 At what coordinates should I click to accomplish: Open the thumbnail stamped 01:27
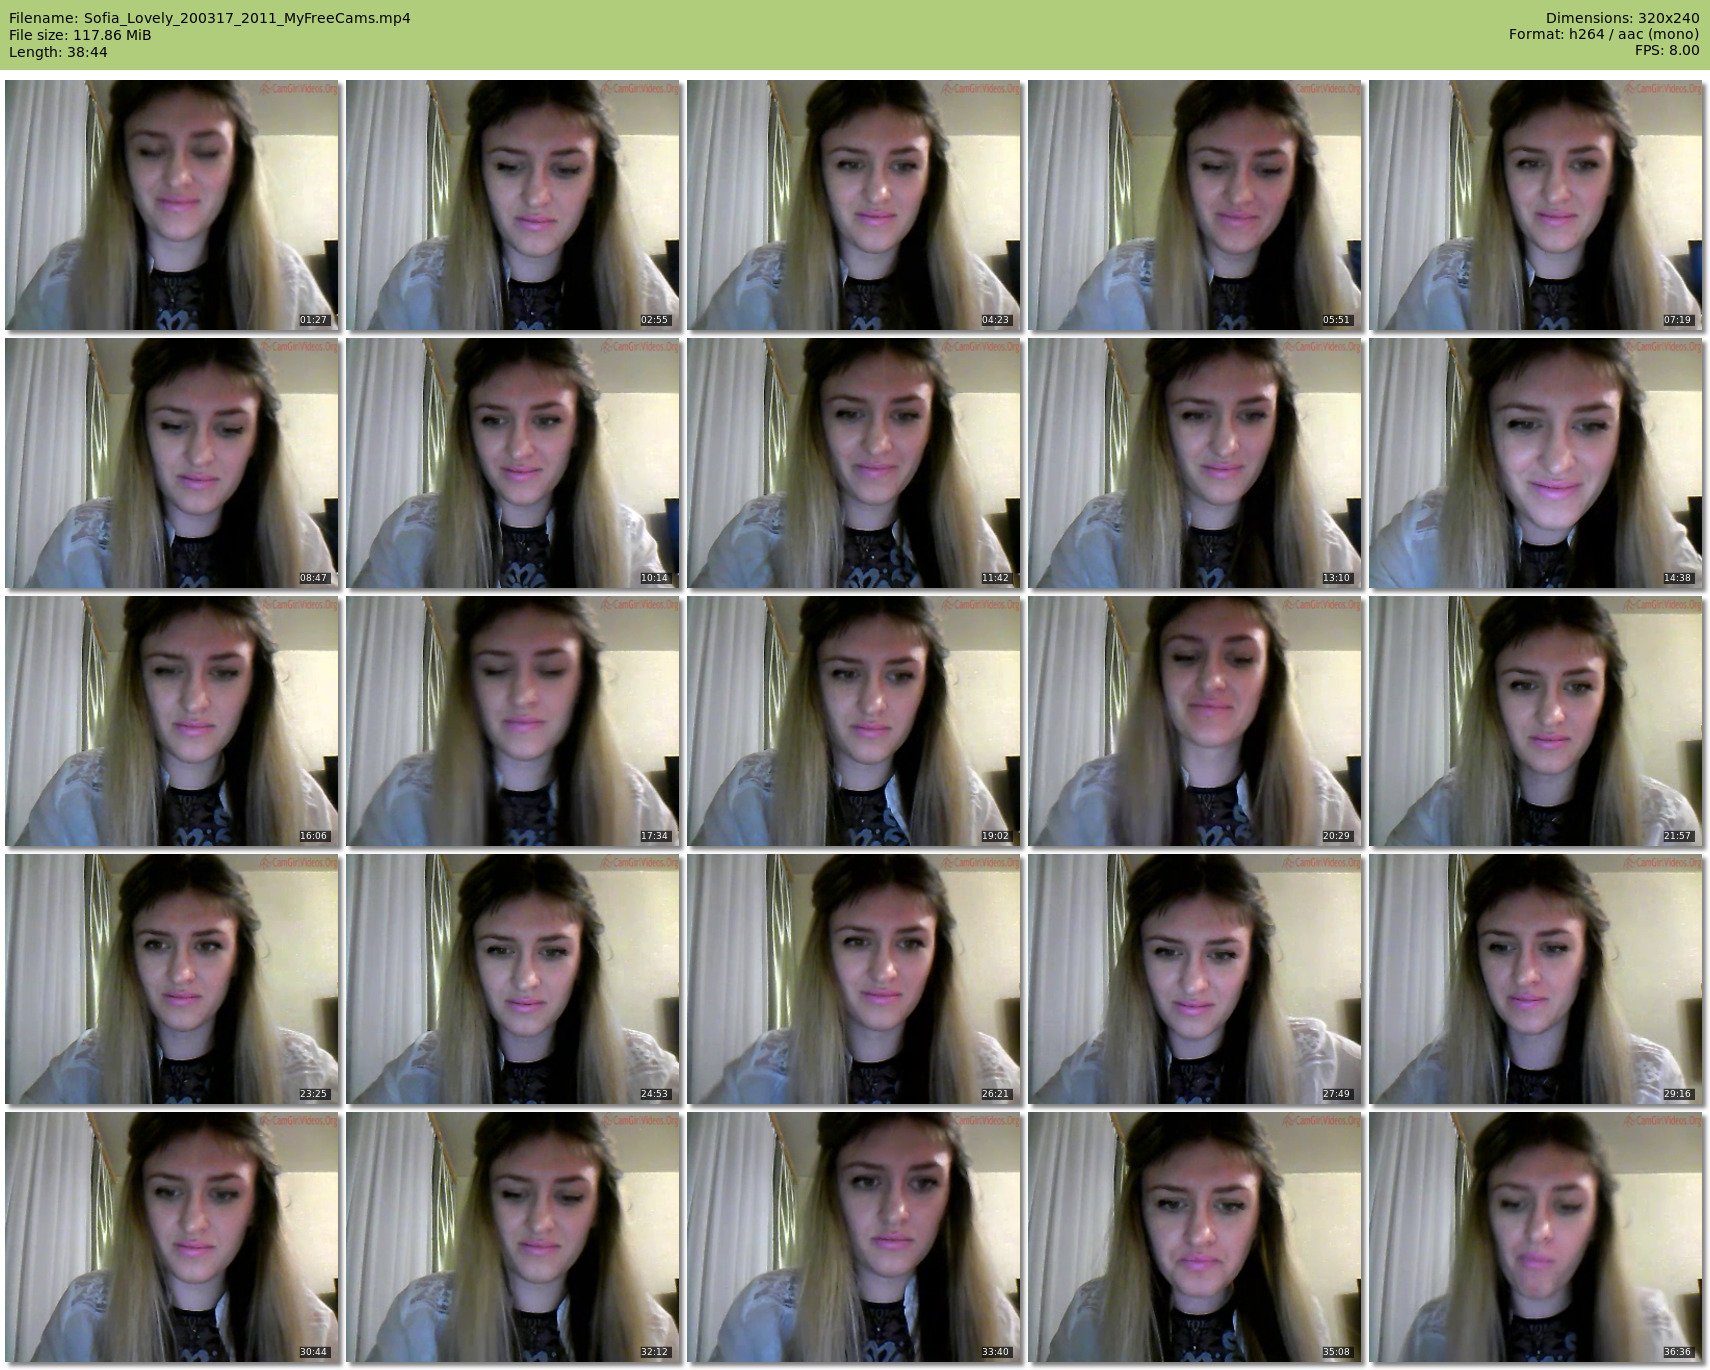coord(172,205)
